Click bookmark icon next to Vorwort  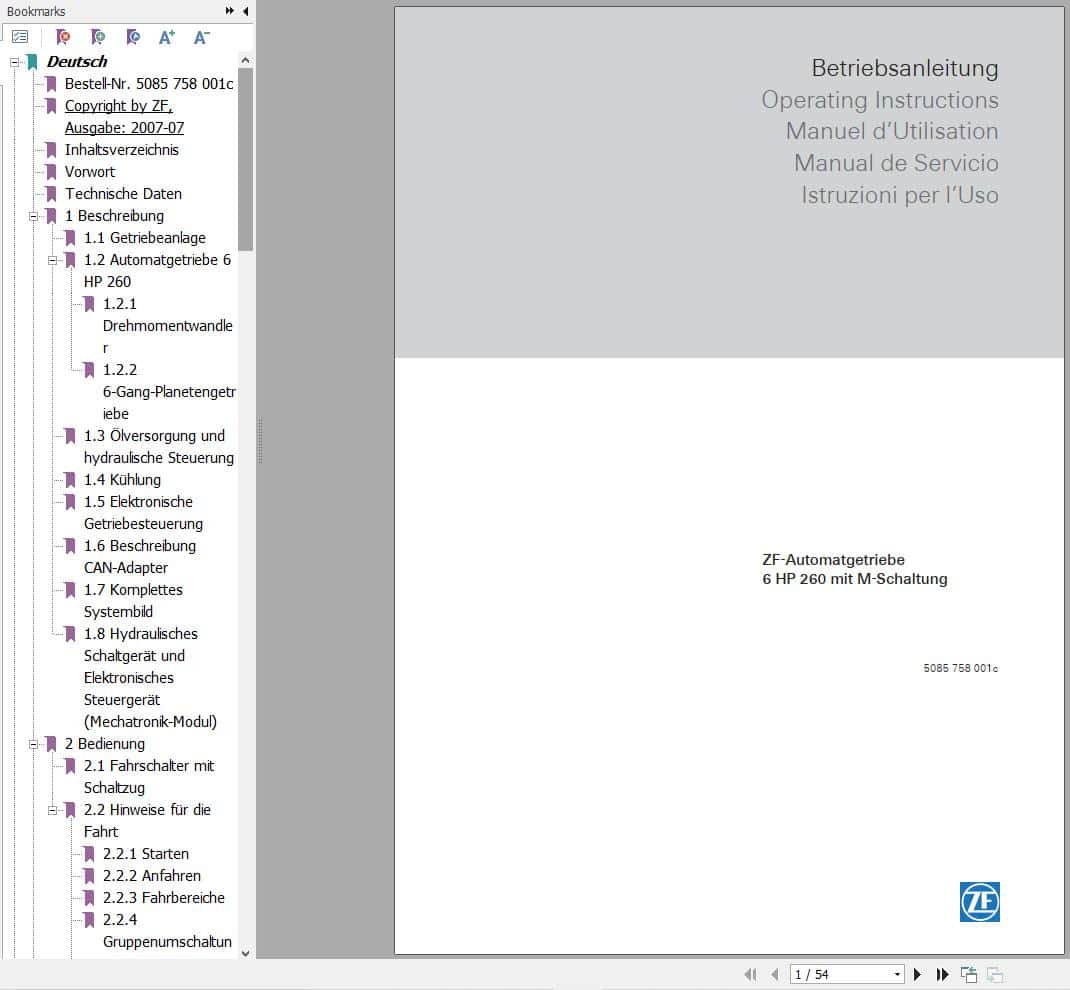tap(50, 172)
